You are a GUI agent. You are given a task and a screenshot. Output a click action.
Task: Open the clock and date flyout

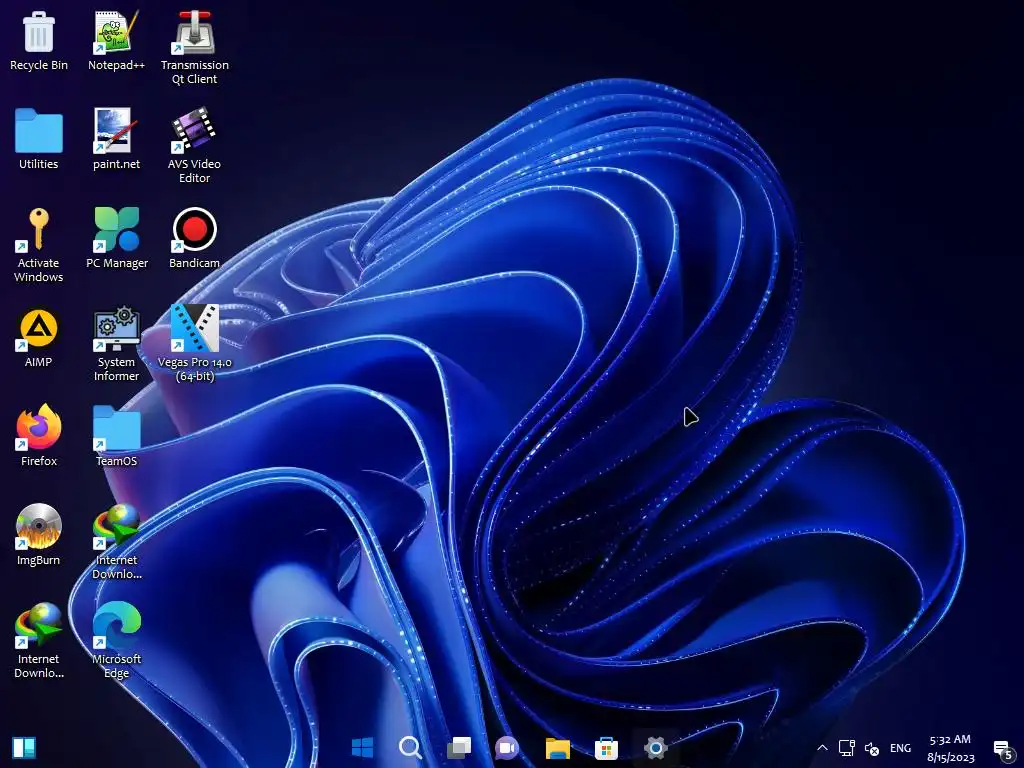click(x=950, y=748)
